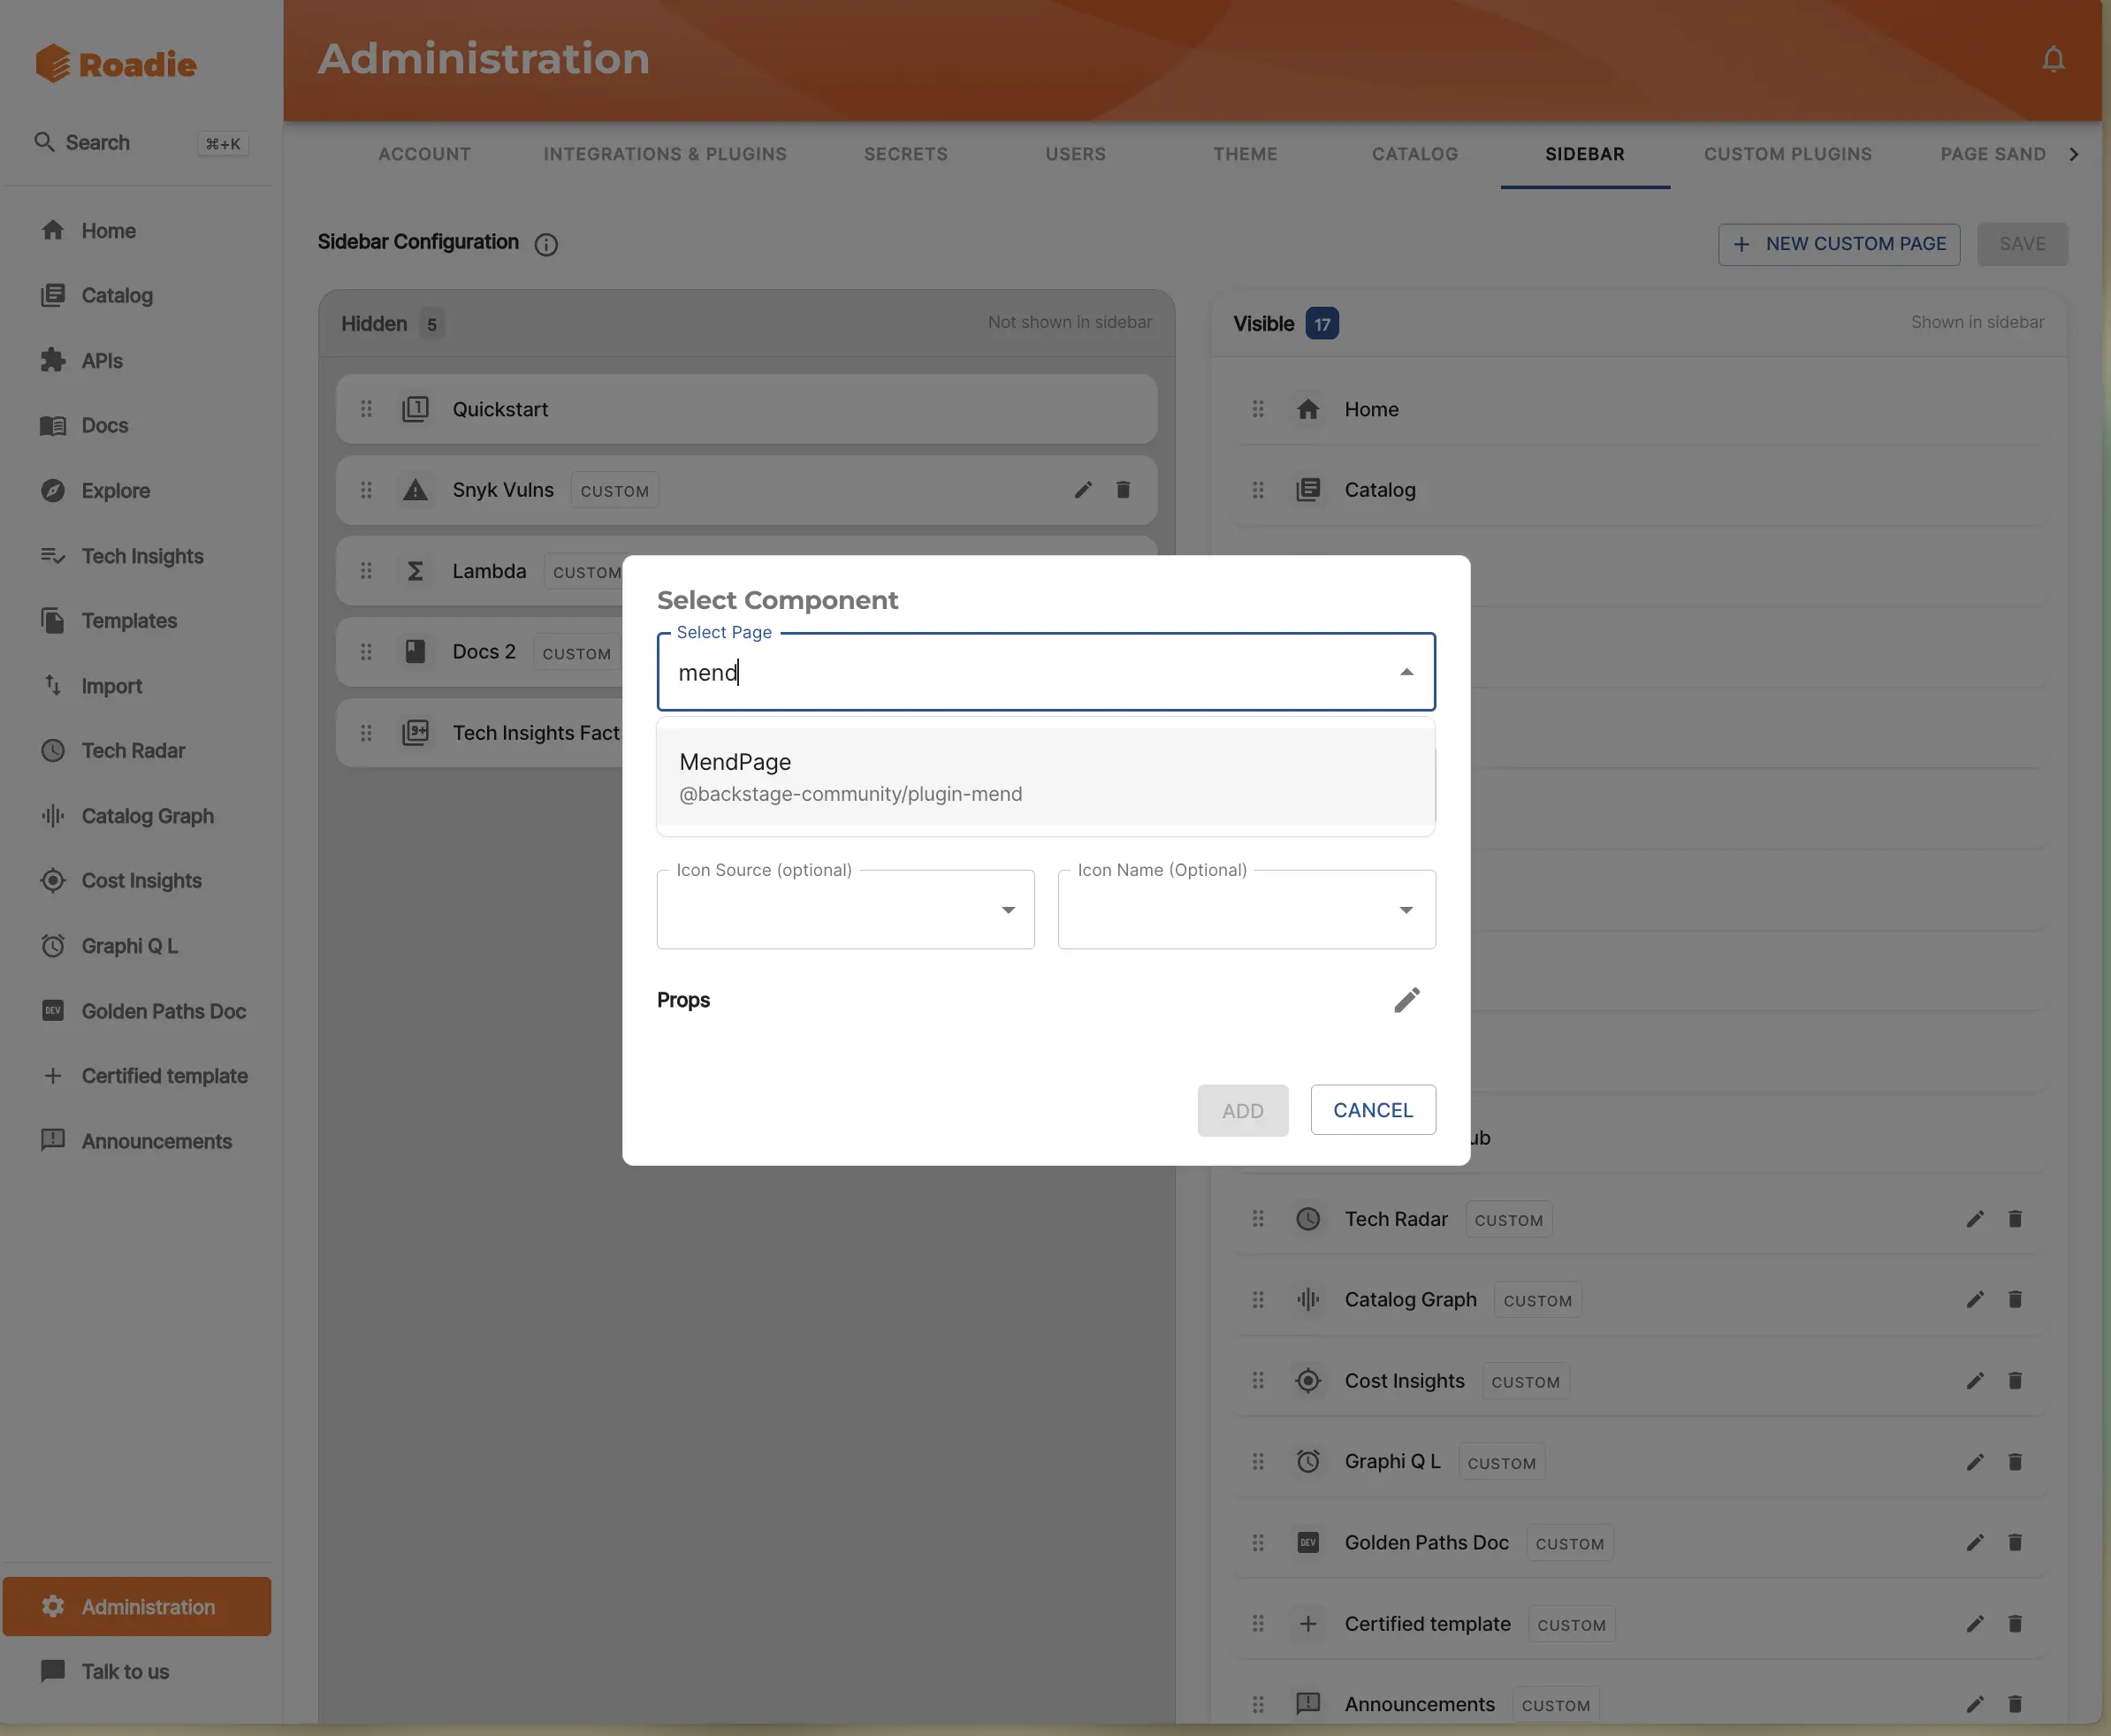2111x1736 pixels.
Task: Open the Sidebar Configuration info icon
Action: click(x=546, y=245)
